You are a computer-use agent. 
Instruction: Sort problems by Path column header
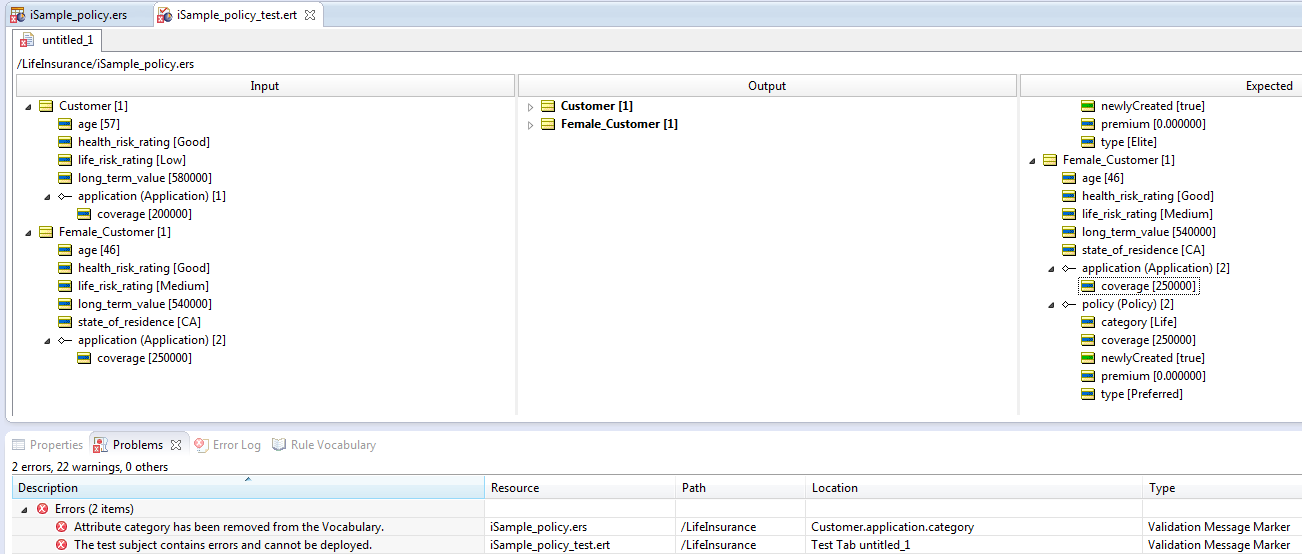pyautogui.click(x=741, y=488)
